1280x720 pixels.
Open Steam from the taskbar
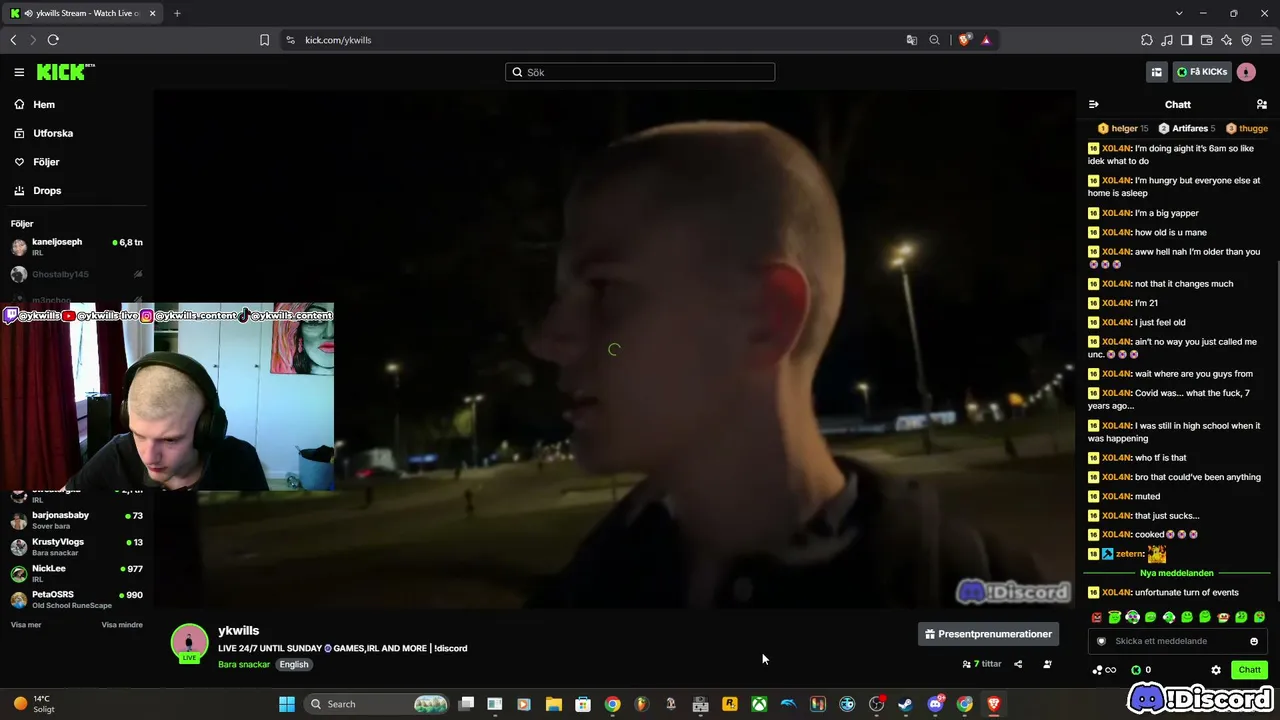(x=905, y=704)
